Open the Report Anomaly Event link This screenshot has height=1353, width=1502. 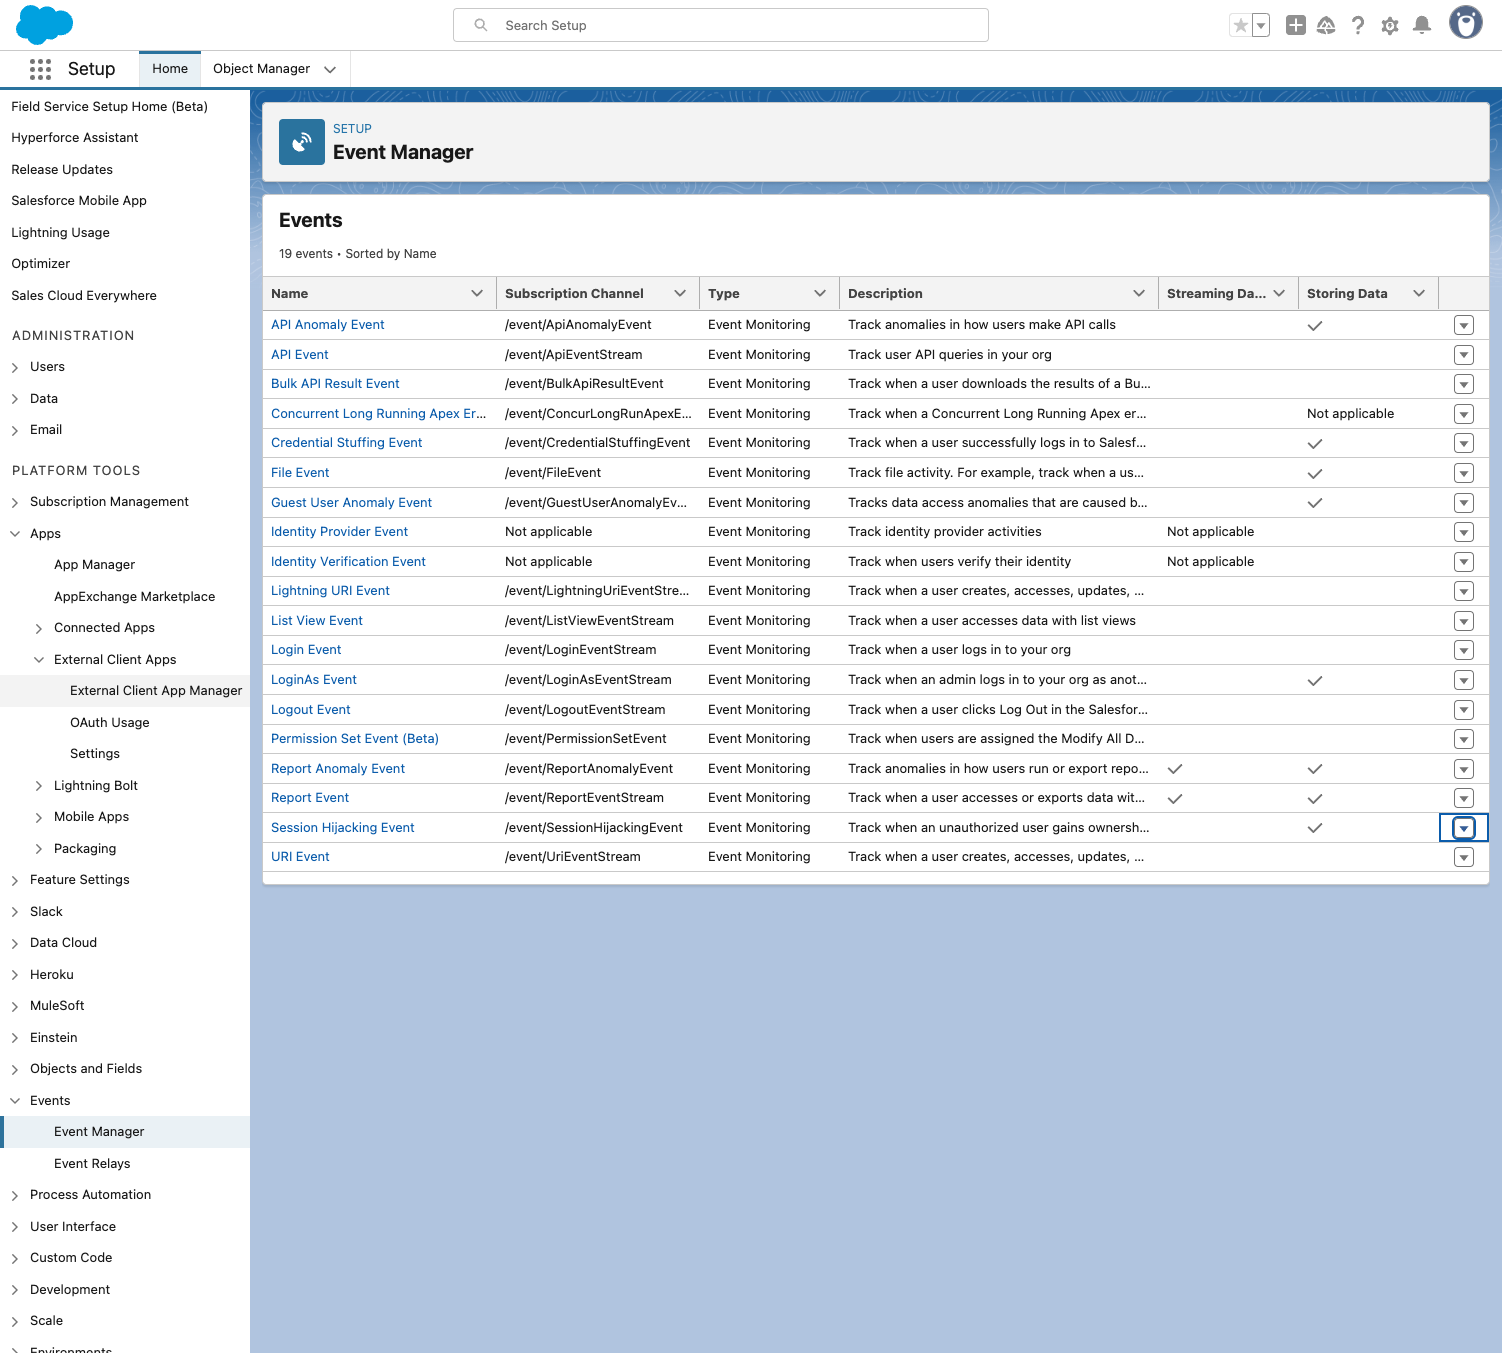(338, 769)
